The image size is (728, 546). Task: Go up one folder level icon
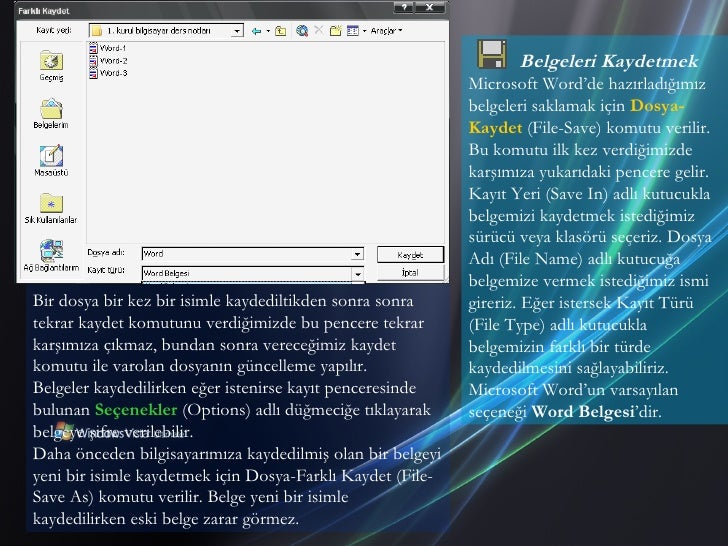280,31
